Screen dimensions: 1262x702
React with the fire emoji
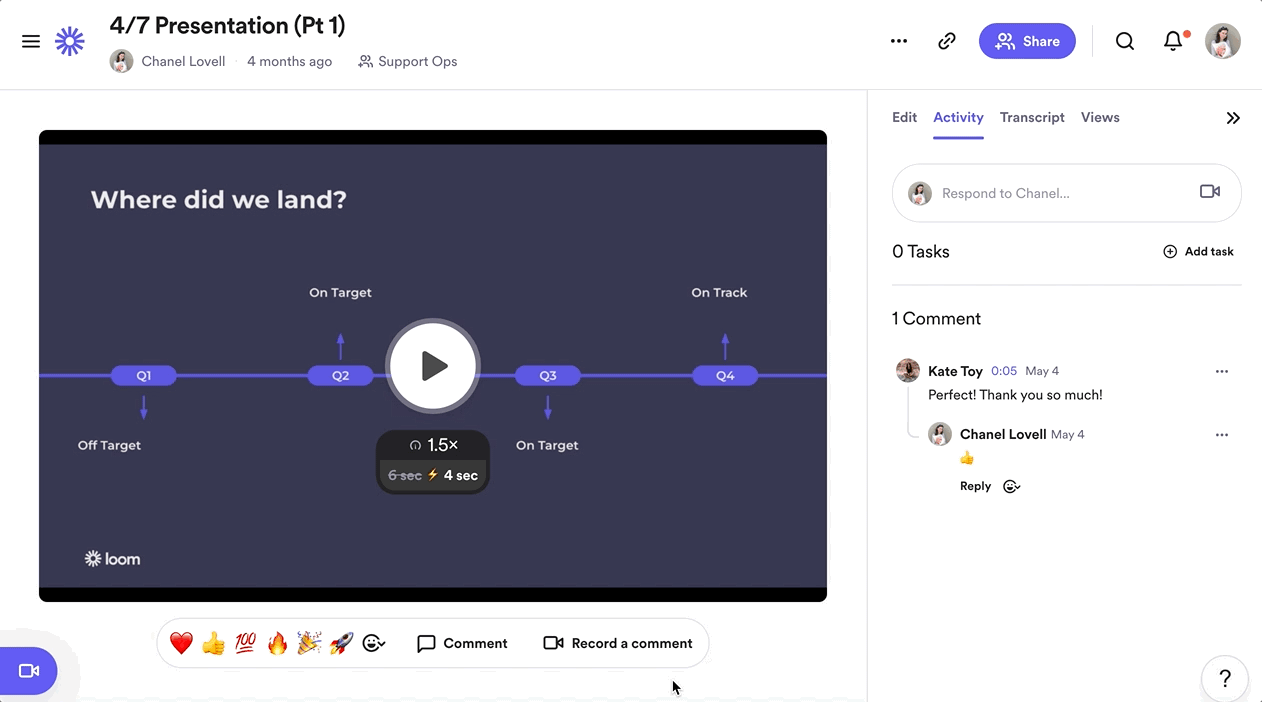click(277, 643)
